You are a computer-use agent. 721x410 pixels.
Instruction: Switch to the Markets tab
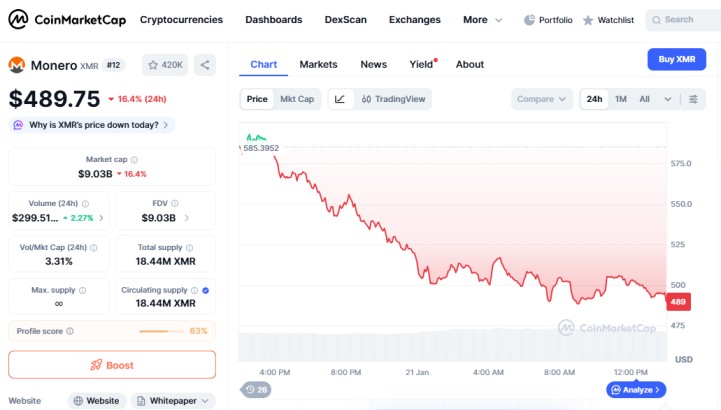pyautogui.click(x=318, y=64)
